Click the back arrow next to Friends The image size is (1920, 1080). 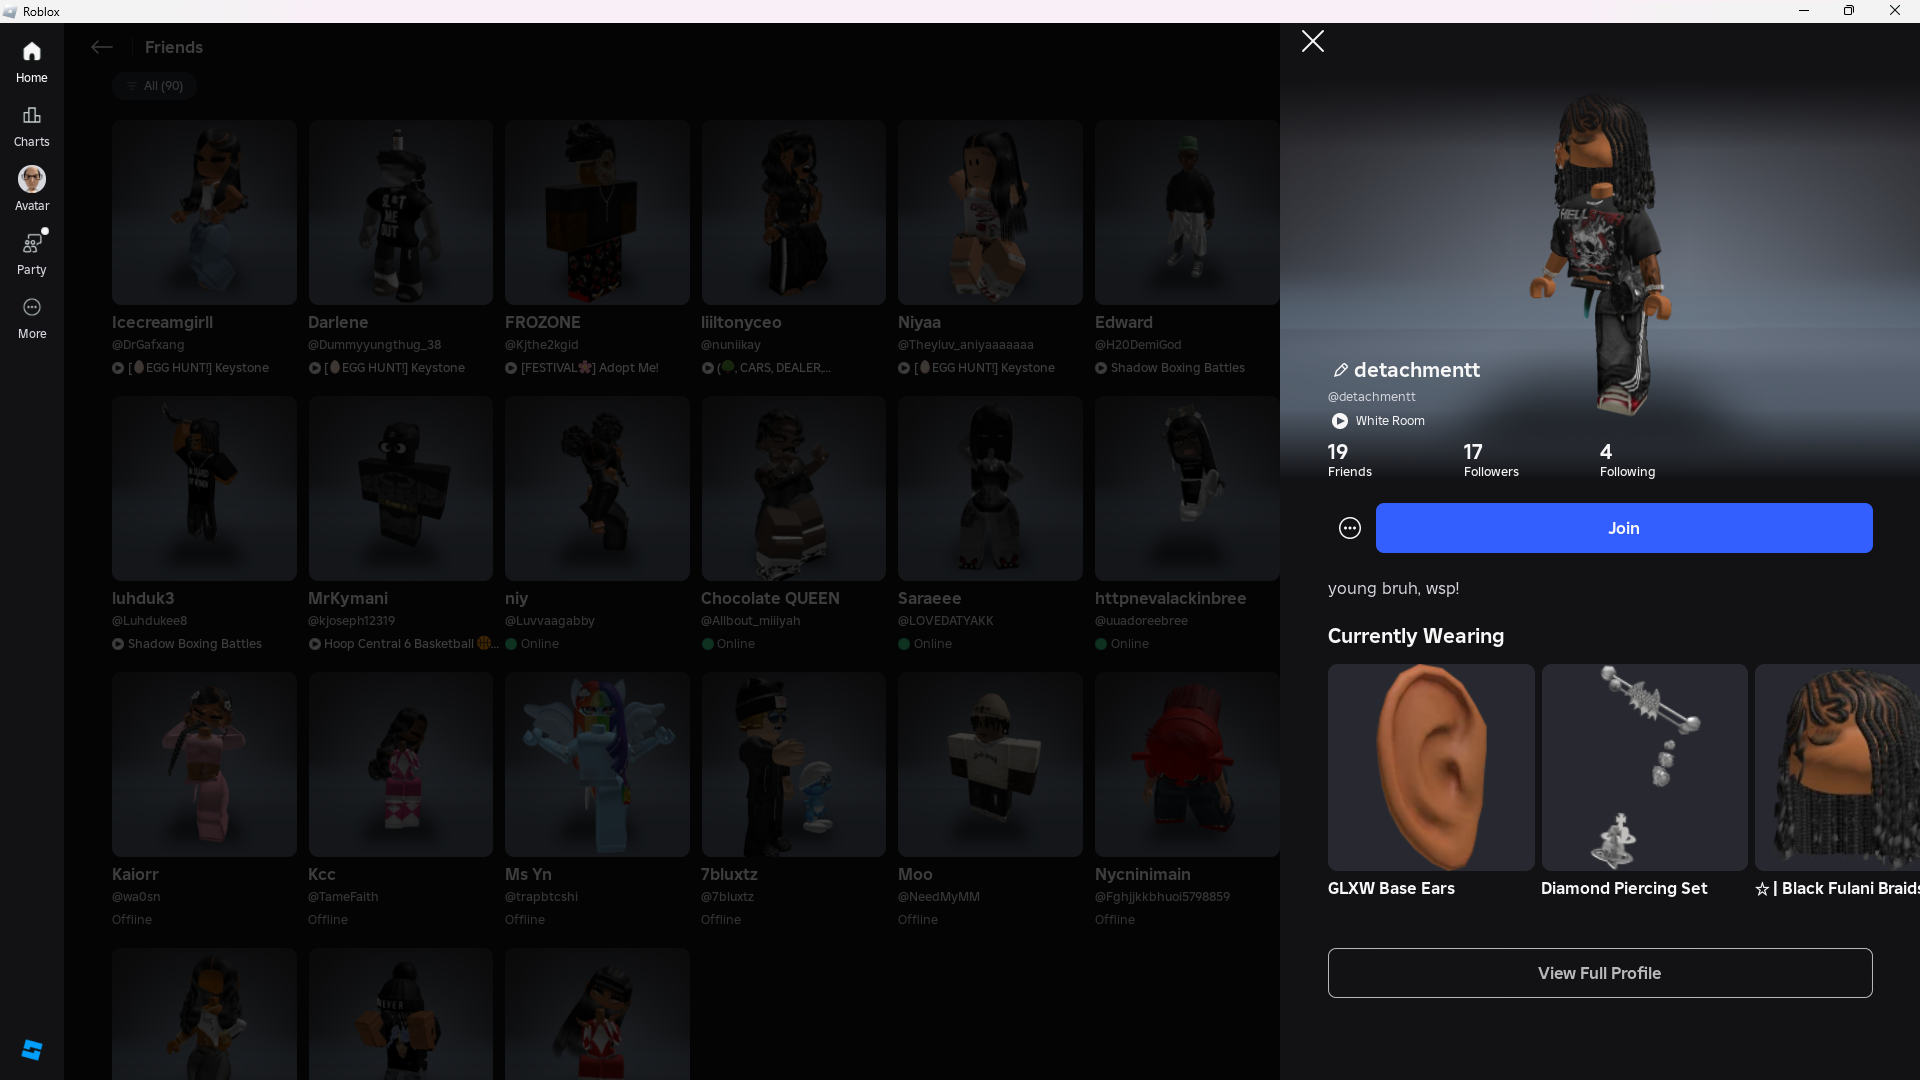(101, 47)
